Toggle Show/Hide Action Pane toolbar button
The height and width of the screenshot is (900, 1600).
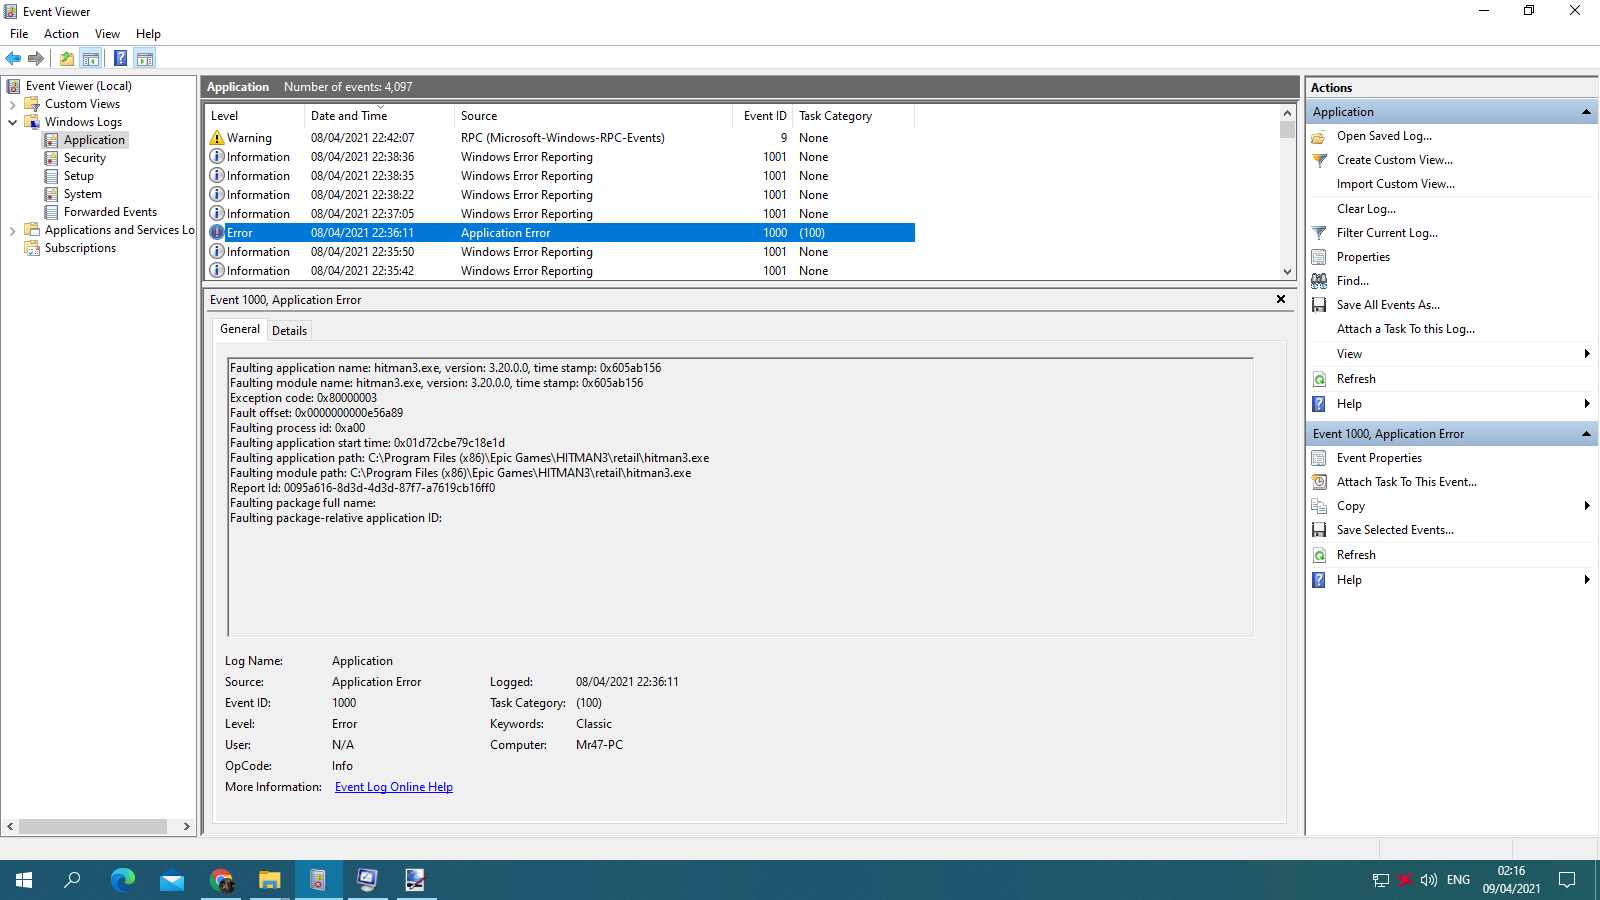[x=145, y=58]
